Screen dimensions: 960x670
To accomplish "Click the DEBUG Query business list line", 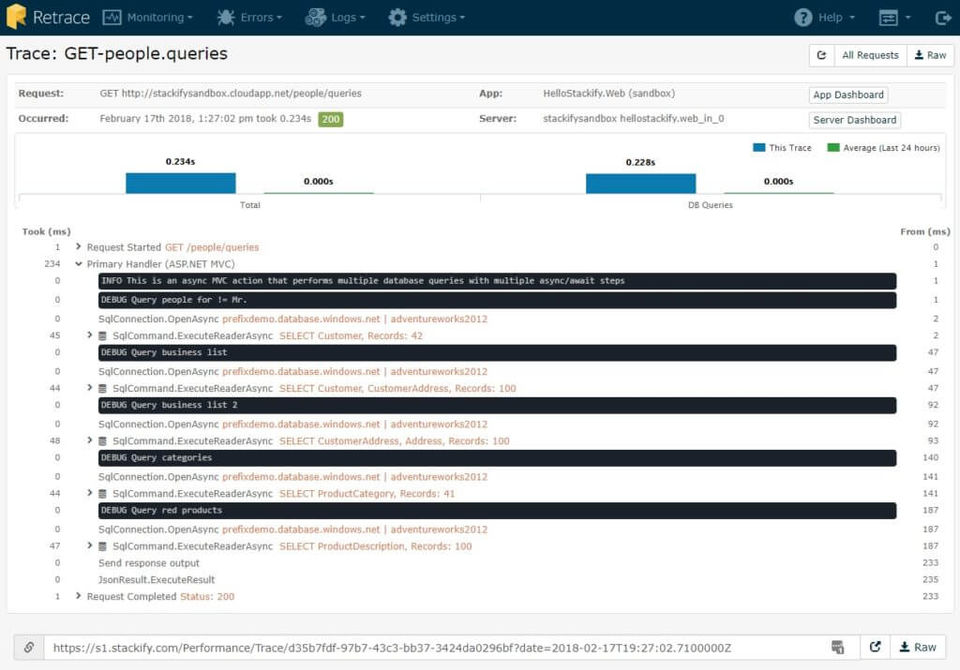I will [x=497, y=353].
